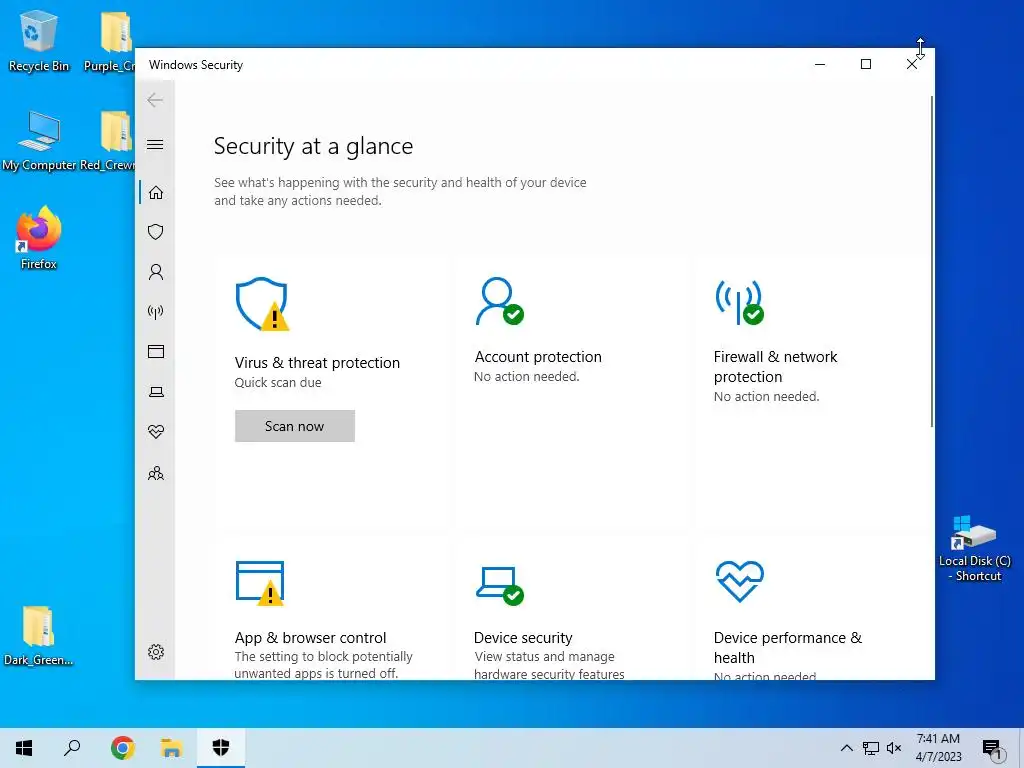Open Device performance heart icon in sidebar
The width and height of the screenshot is (1024, 768).
point(155,432)
